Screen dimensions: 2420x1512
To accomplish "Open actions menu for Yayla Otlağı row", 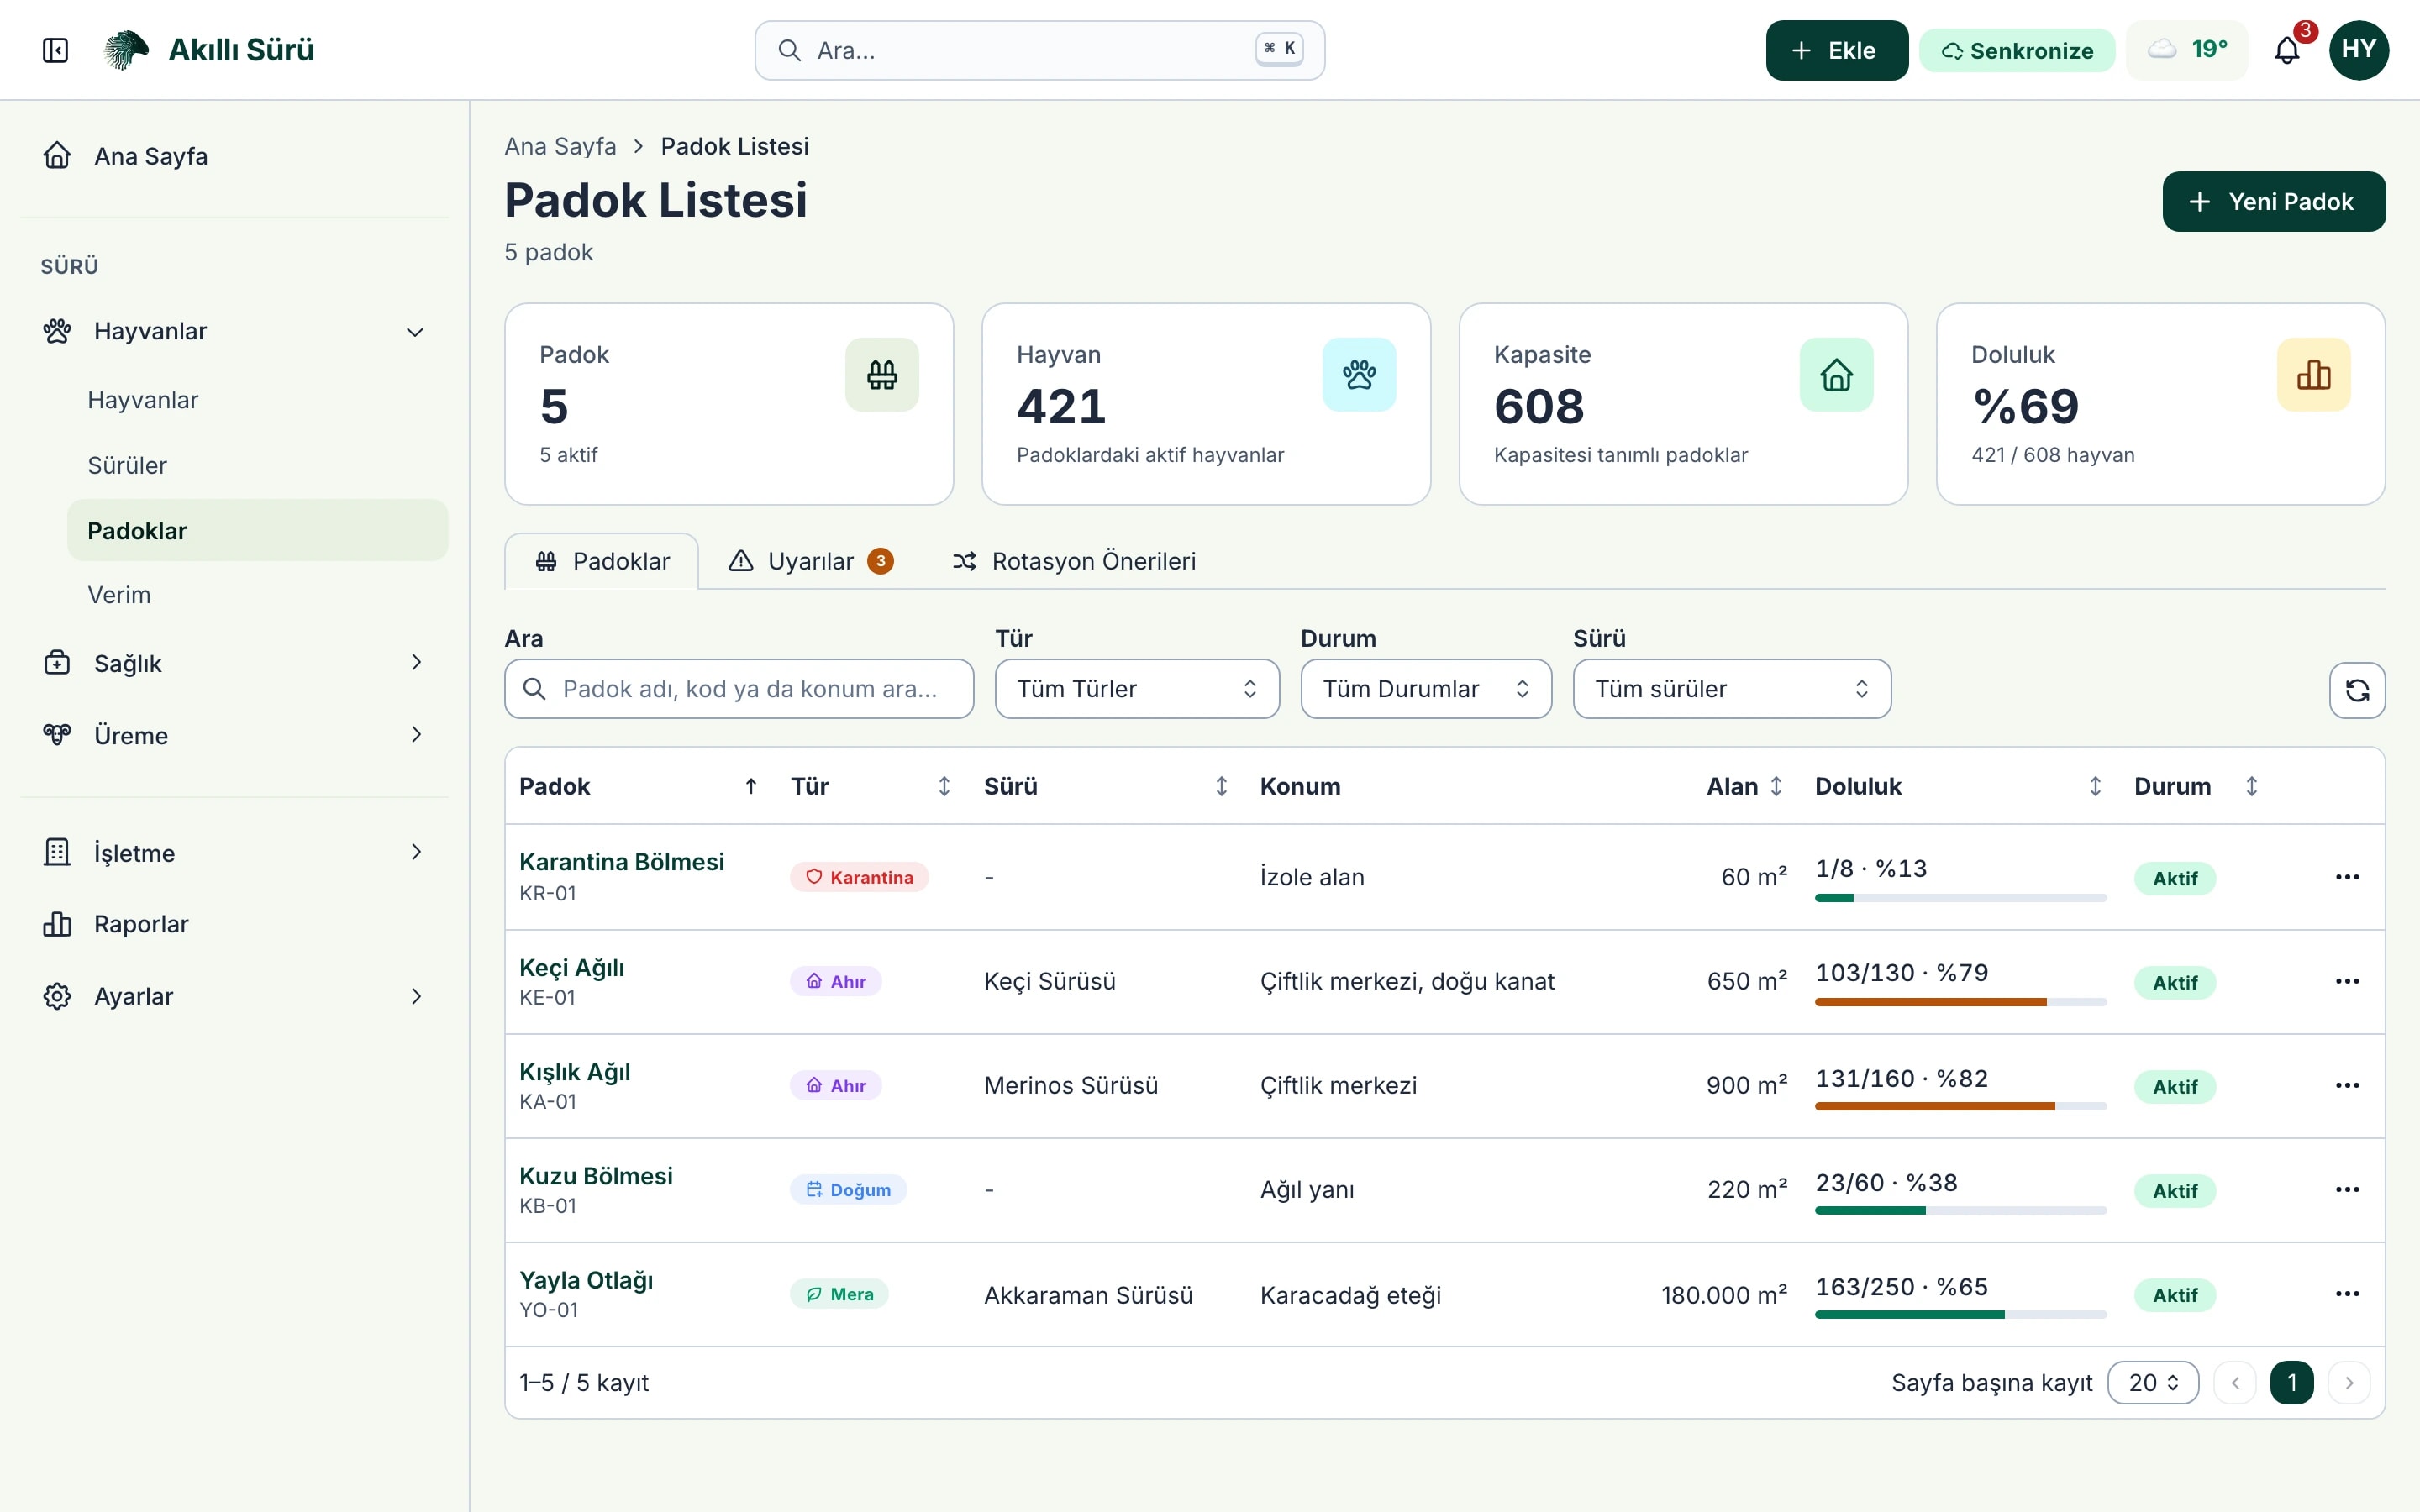I will click(x=2347, y=1294).
